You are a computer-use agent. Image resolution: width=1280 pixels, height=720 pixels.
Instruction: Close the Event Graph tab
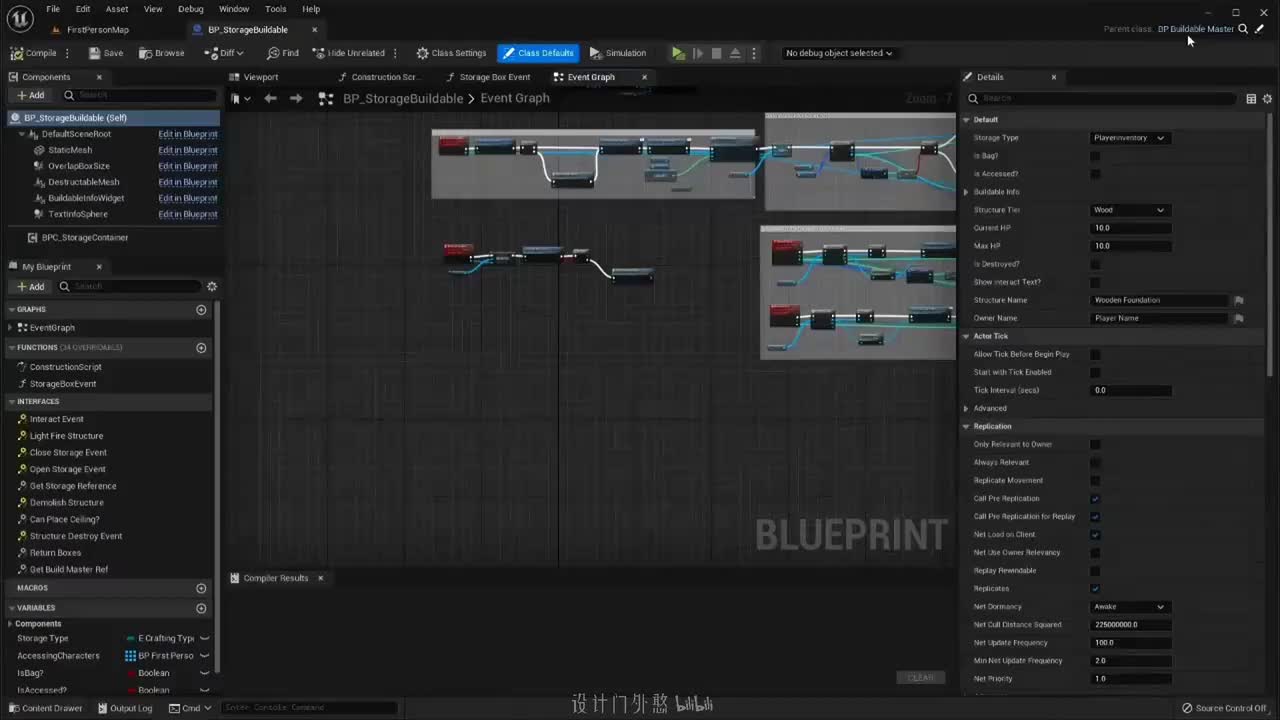click(x=644, y=77)
